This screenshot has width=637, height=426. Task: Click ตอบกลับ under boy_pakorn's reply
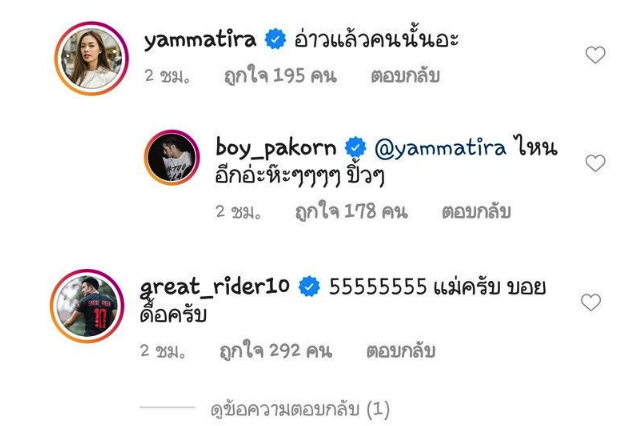pos(476,212)
